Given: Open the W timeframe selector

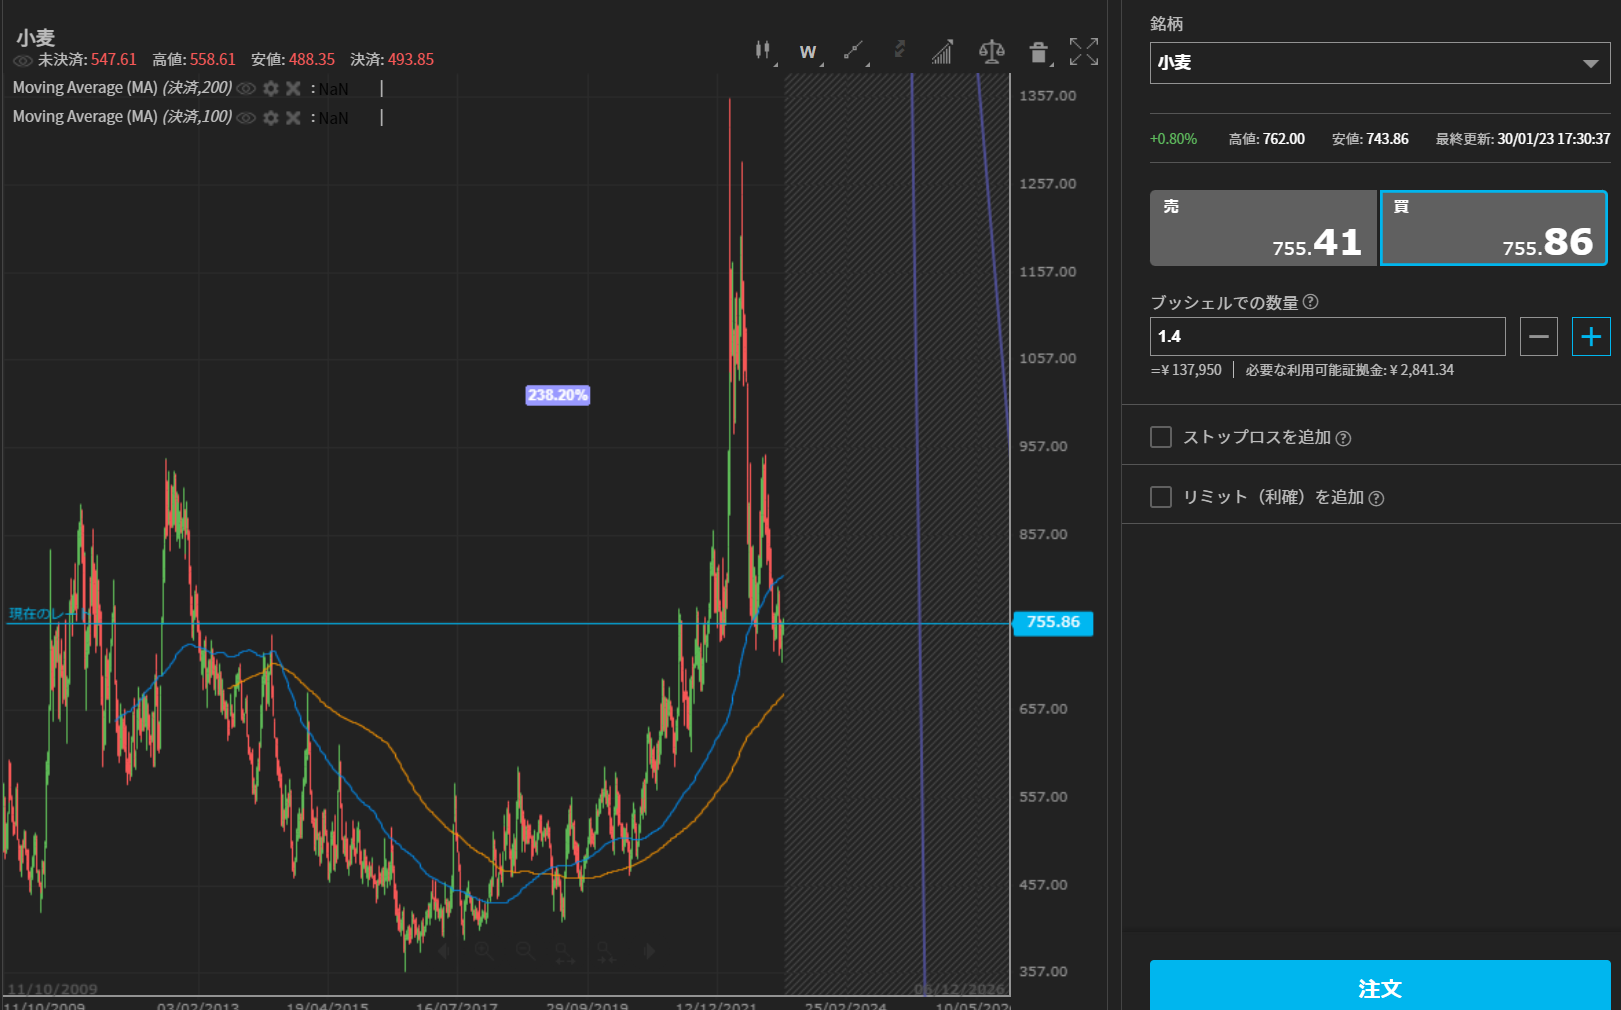Looking at the screenshot, I should pos(808,52).
